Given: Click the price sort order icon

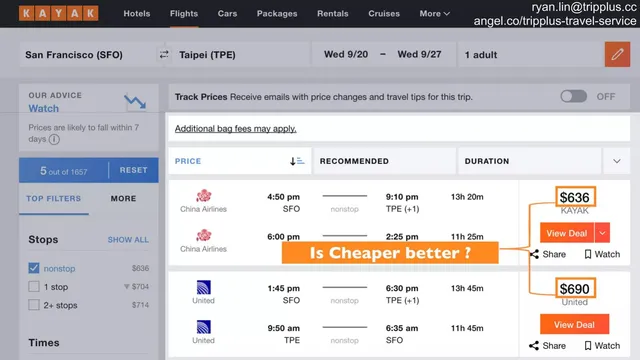Looking at the screenshot, I should (297, 161).
